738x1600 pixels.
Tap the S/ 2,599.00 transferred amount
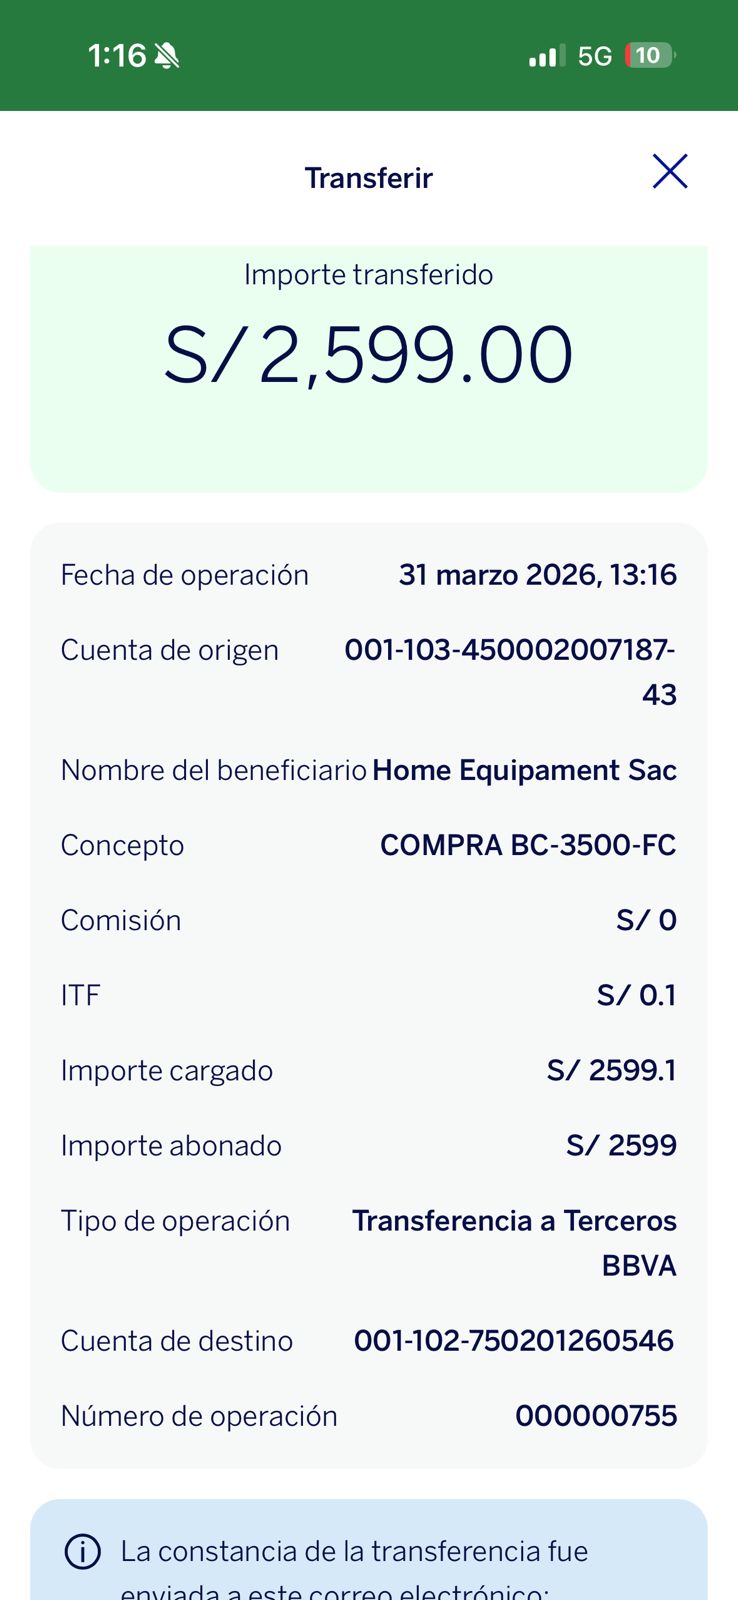[368, 355]
